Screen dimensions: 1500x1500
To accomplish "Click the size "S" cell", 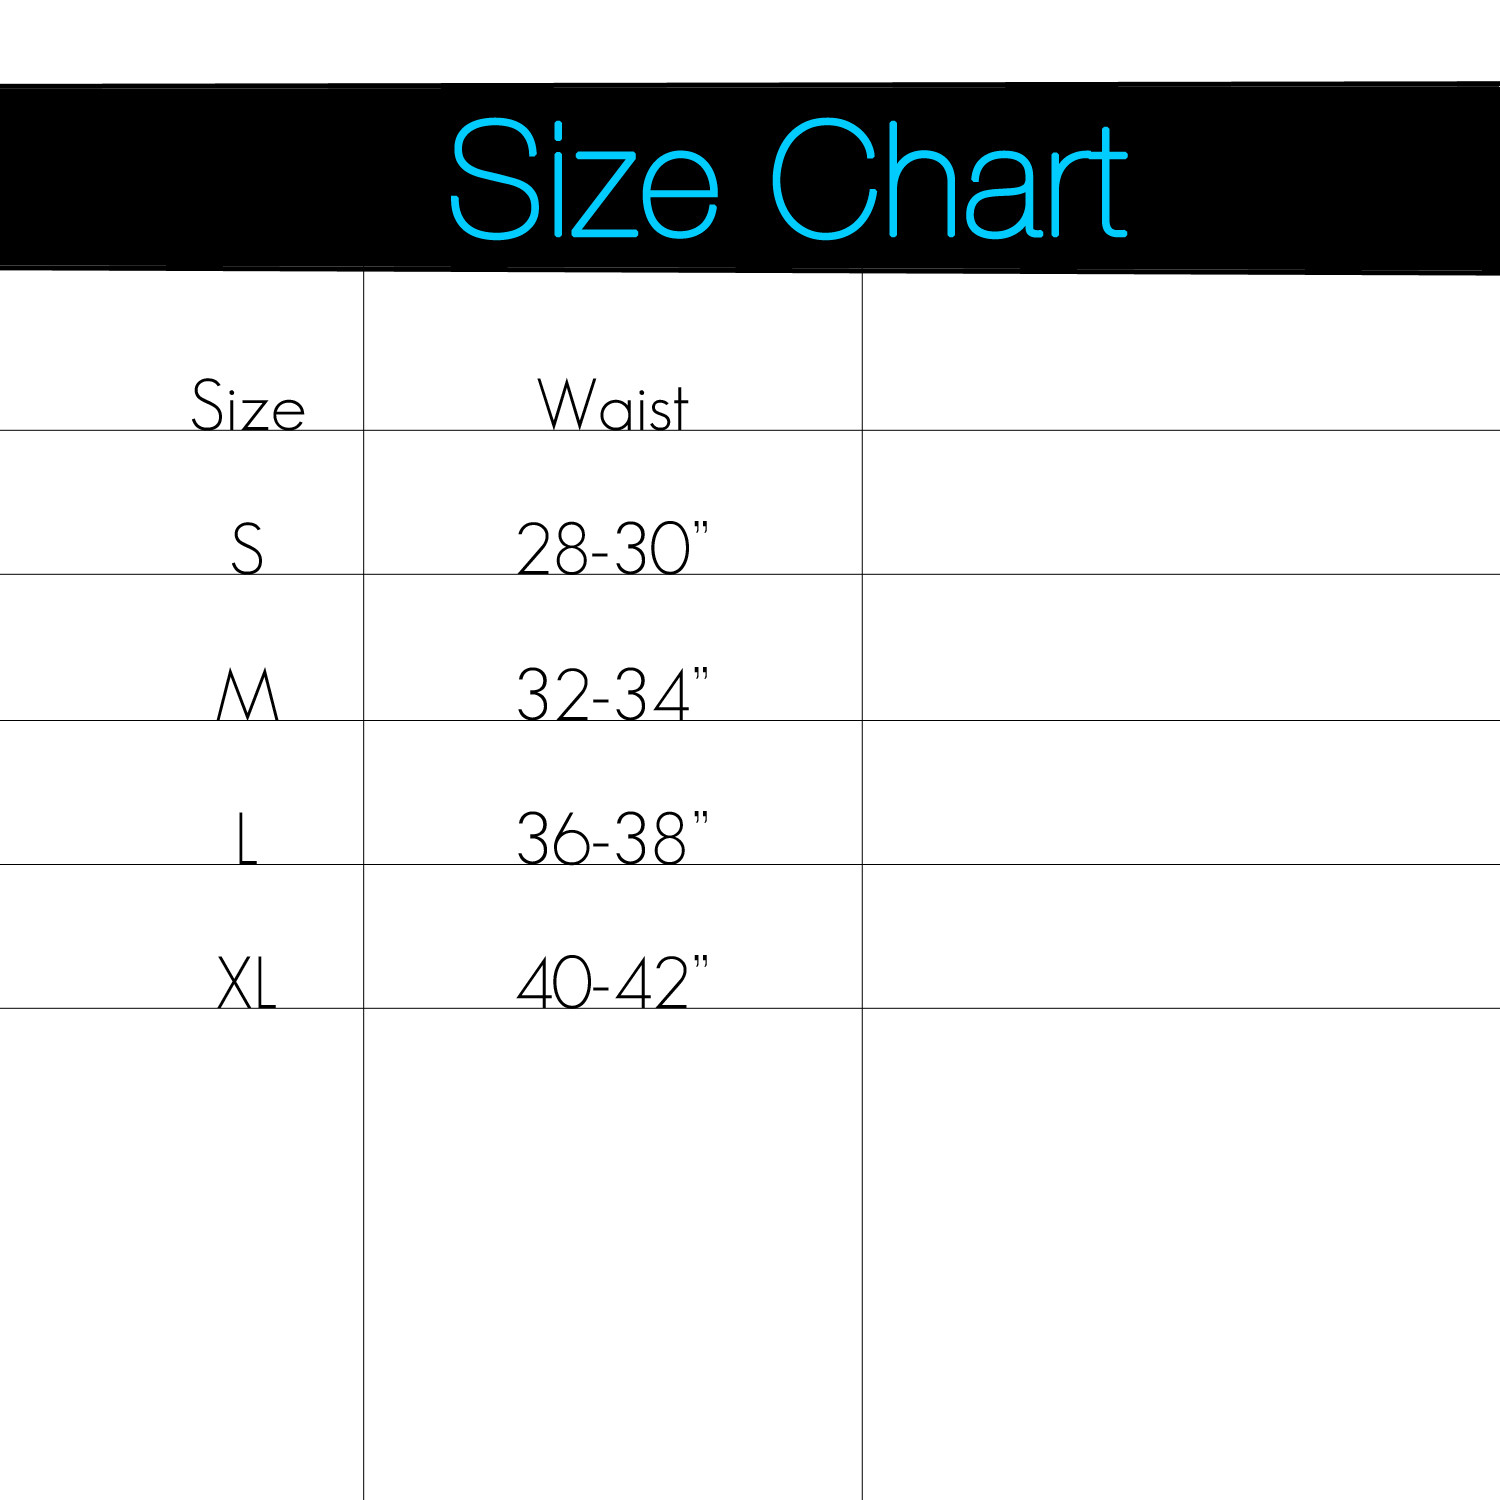I will 247,549.
